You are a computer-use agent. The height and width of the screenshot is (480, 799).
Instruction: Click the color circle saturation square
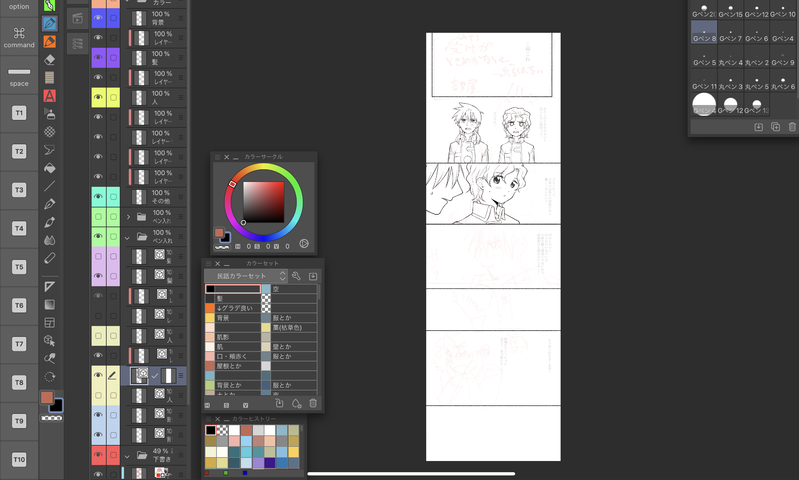tap(263, 202)
